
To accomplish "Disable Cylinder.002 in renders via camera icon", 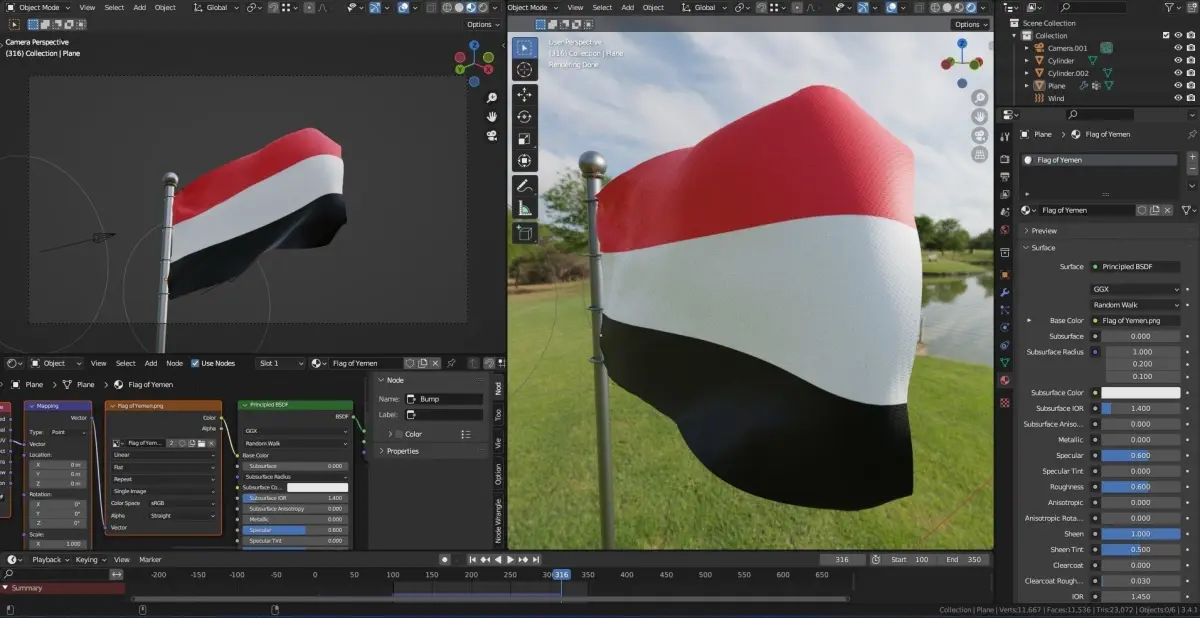I will coord(1190,73).
